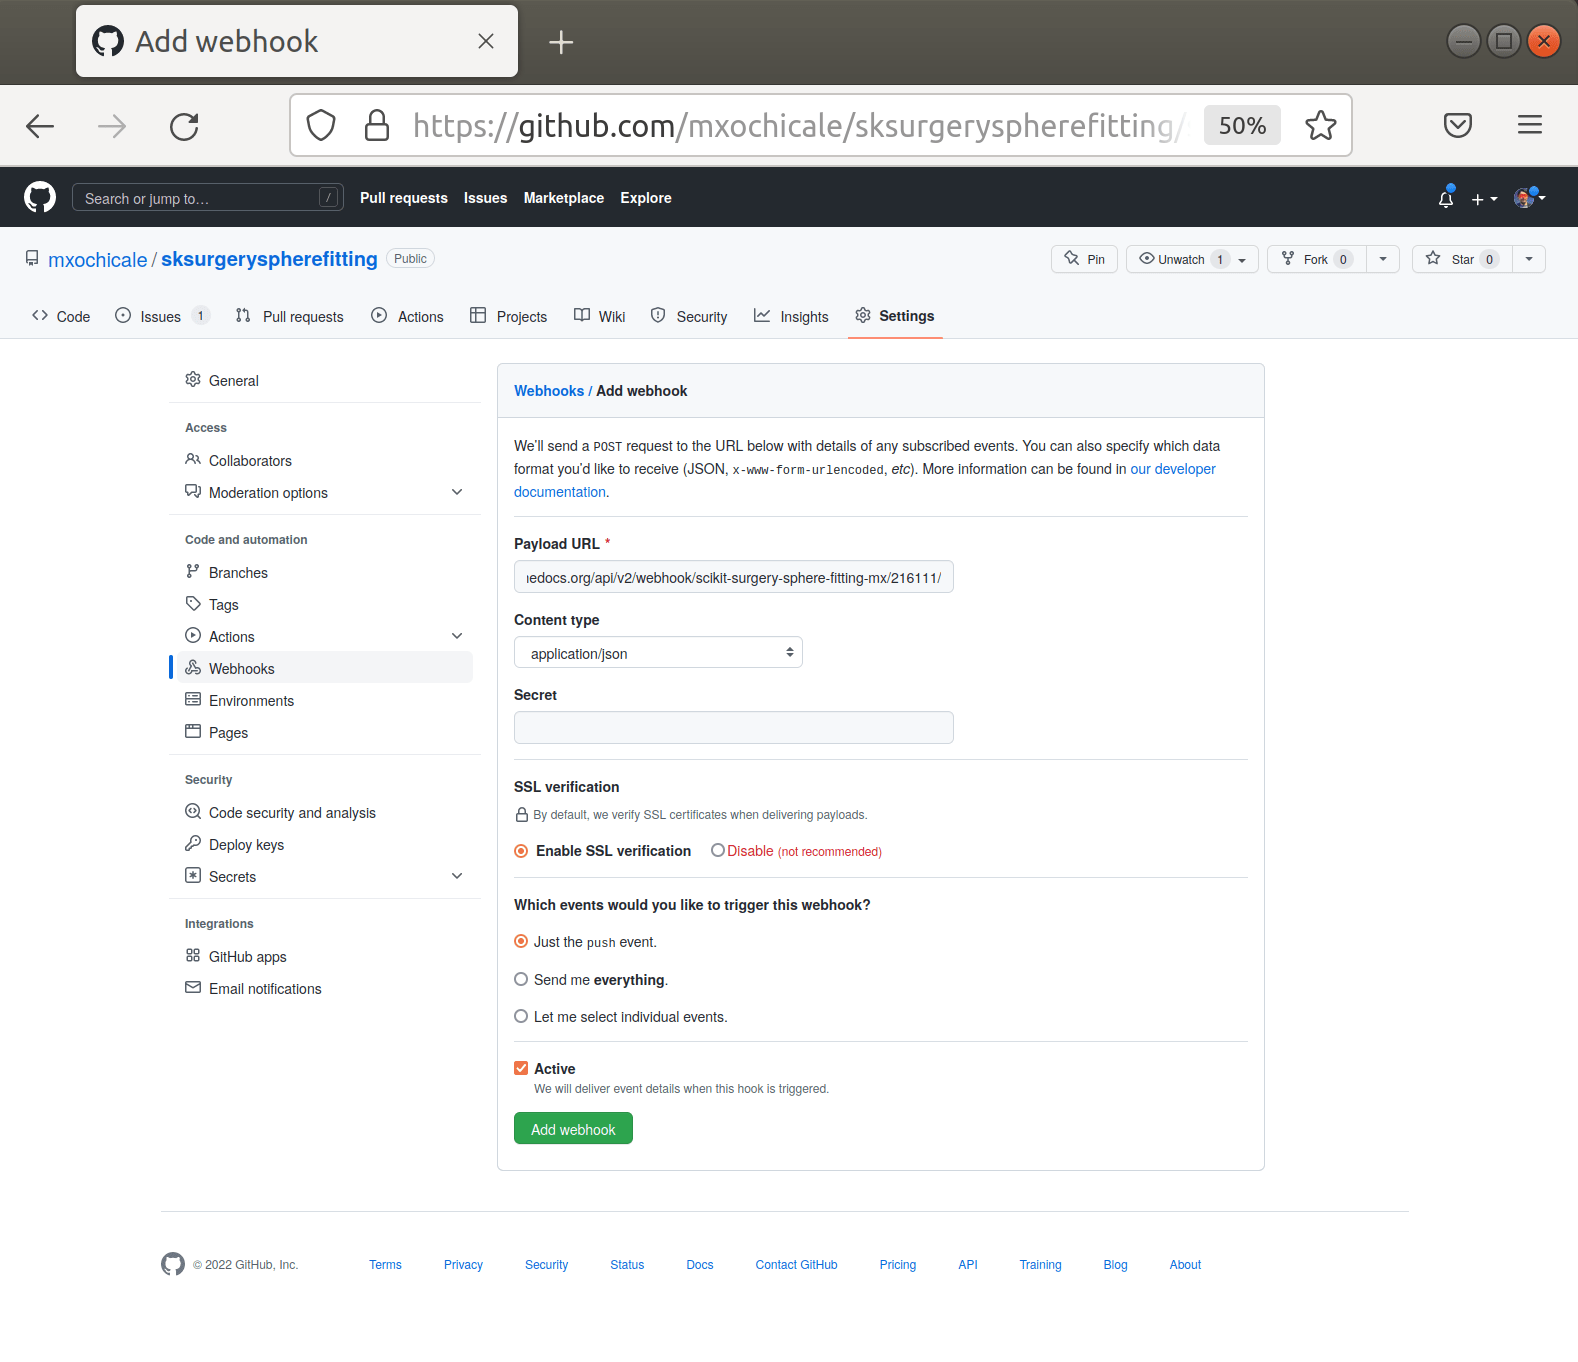Screen dimensions: 1578x1362
Task: Click the mxochicale owner link
Action: 98,260
